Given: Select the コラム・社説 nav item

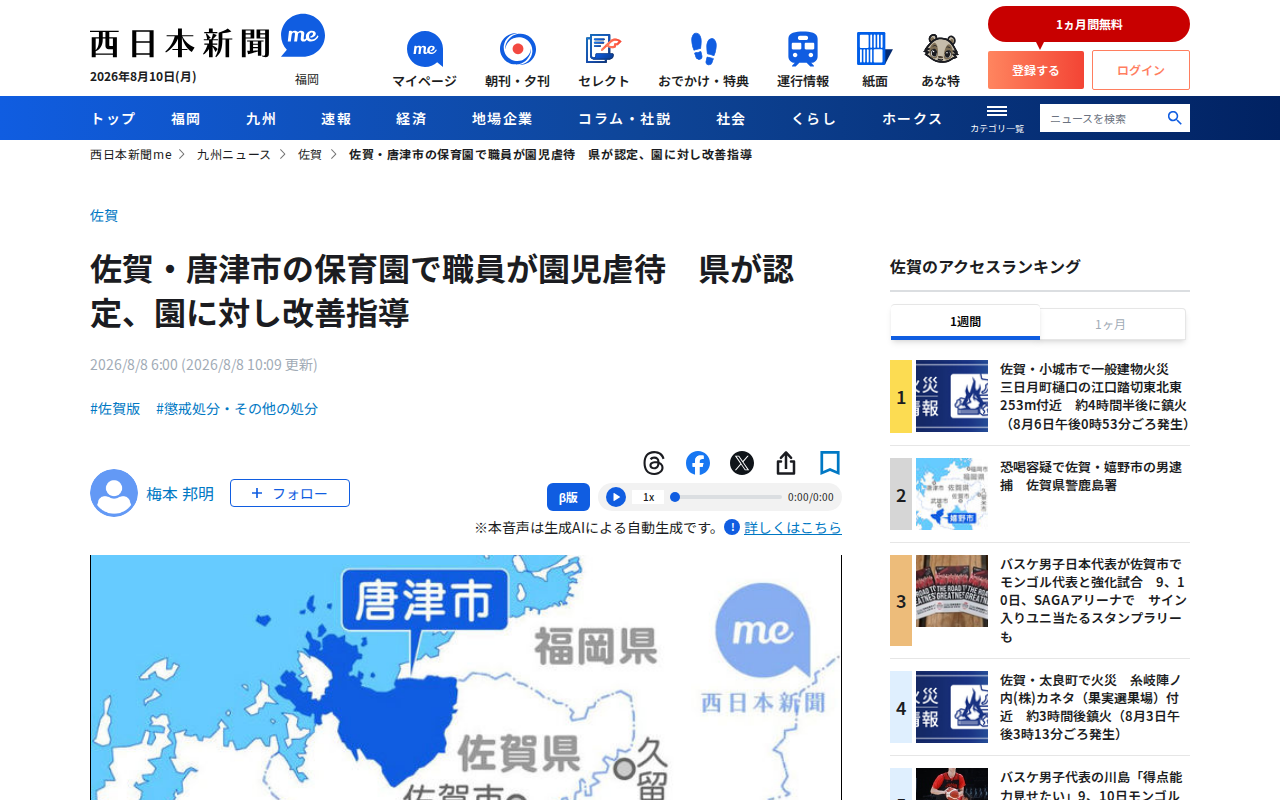Looking at the screenshot, I should [624, 118].
